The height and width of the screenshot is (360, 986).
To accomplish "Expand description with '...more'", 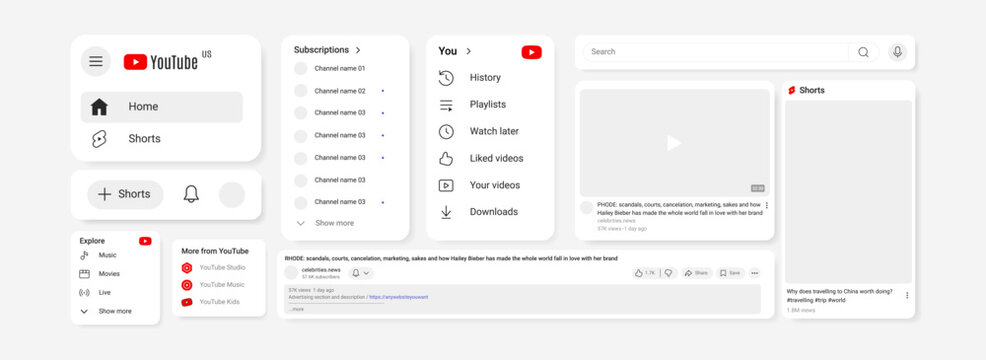I will [x=296, y=309].
